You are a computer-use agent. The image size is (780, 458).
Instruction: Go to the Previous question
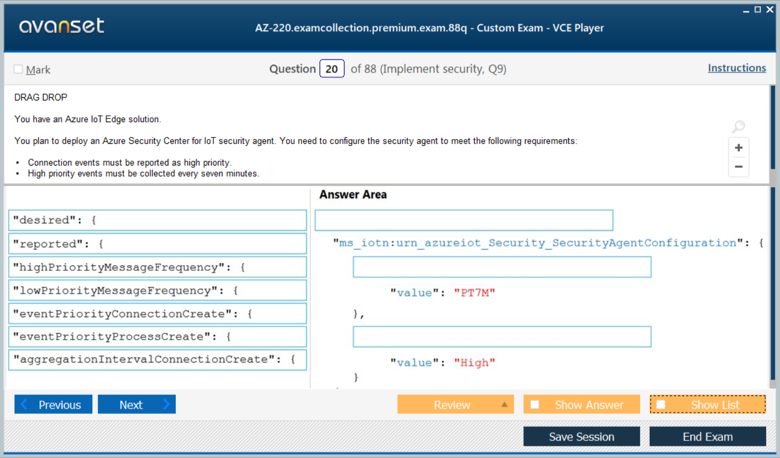point(53,404)
